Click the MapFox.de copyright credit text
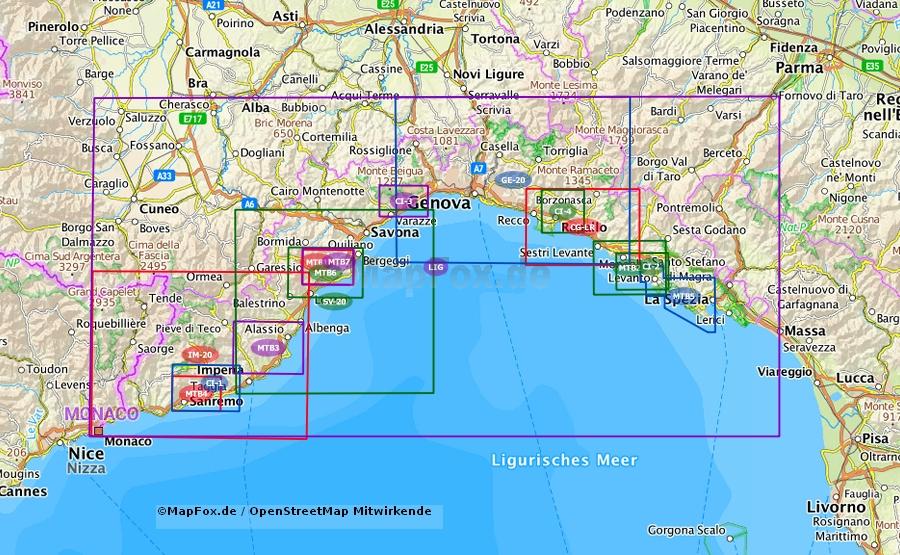This screenshot has width=900, height=555. 198,511
